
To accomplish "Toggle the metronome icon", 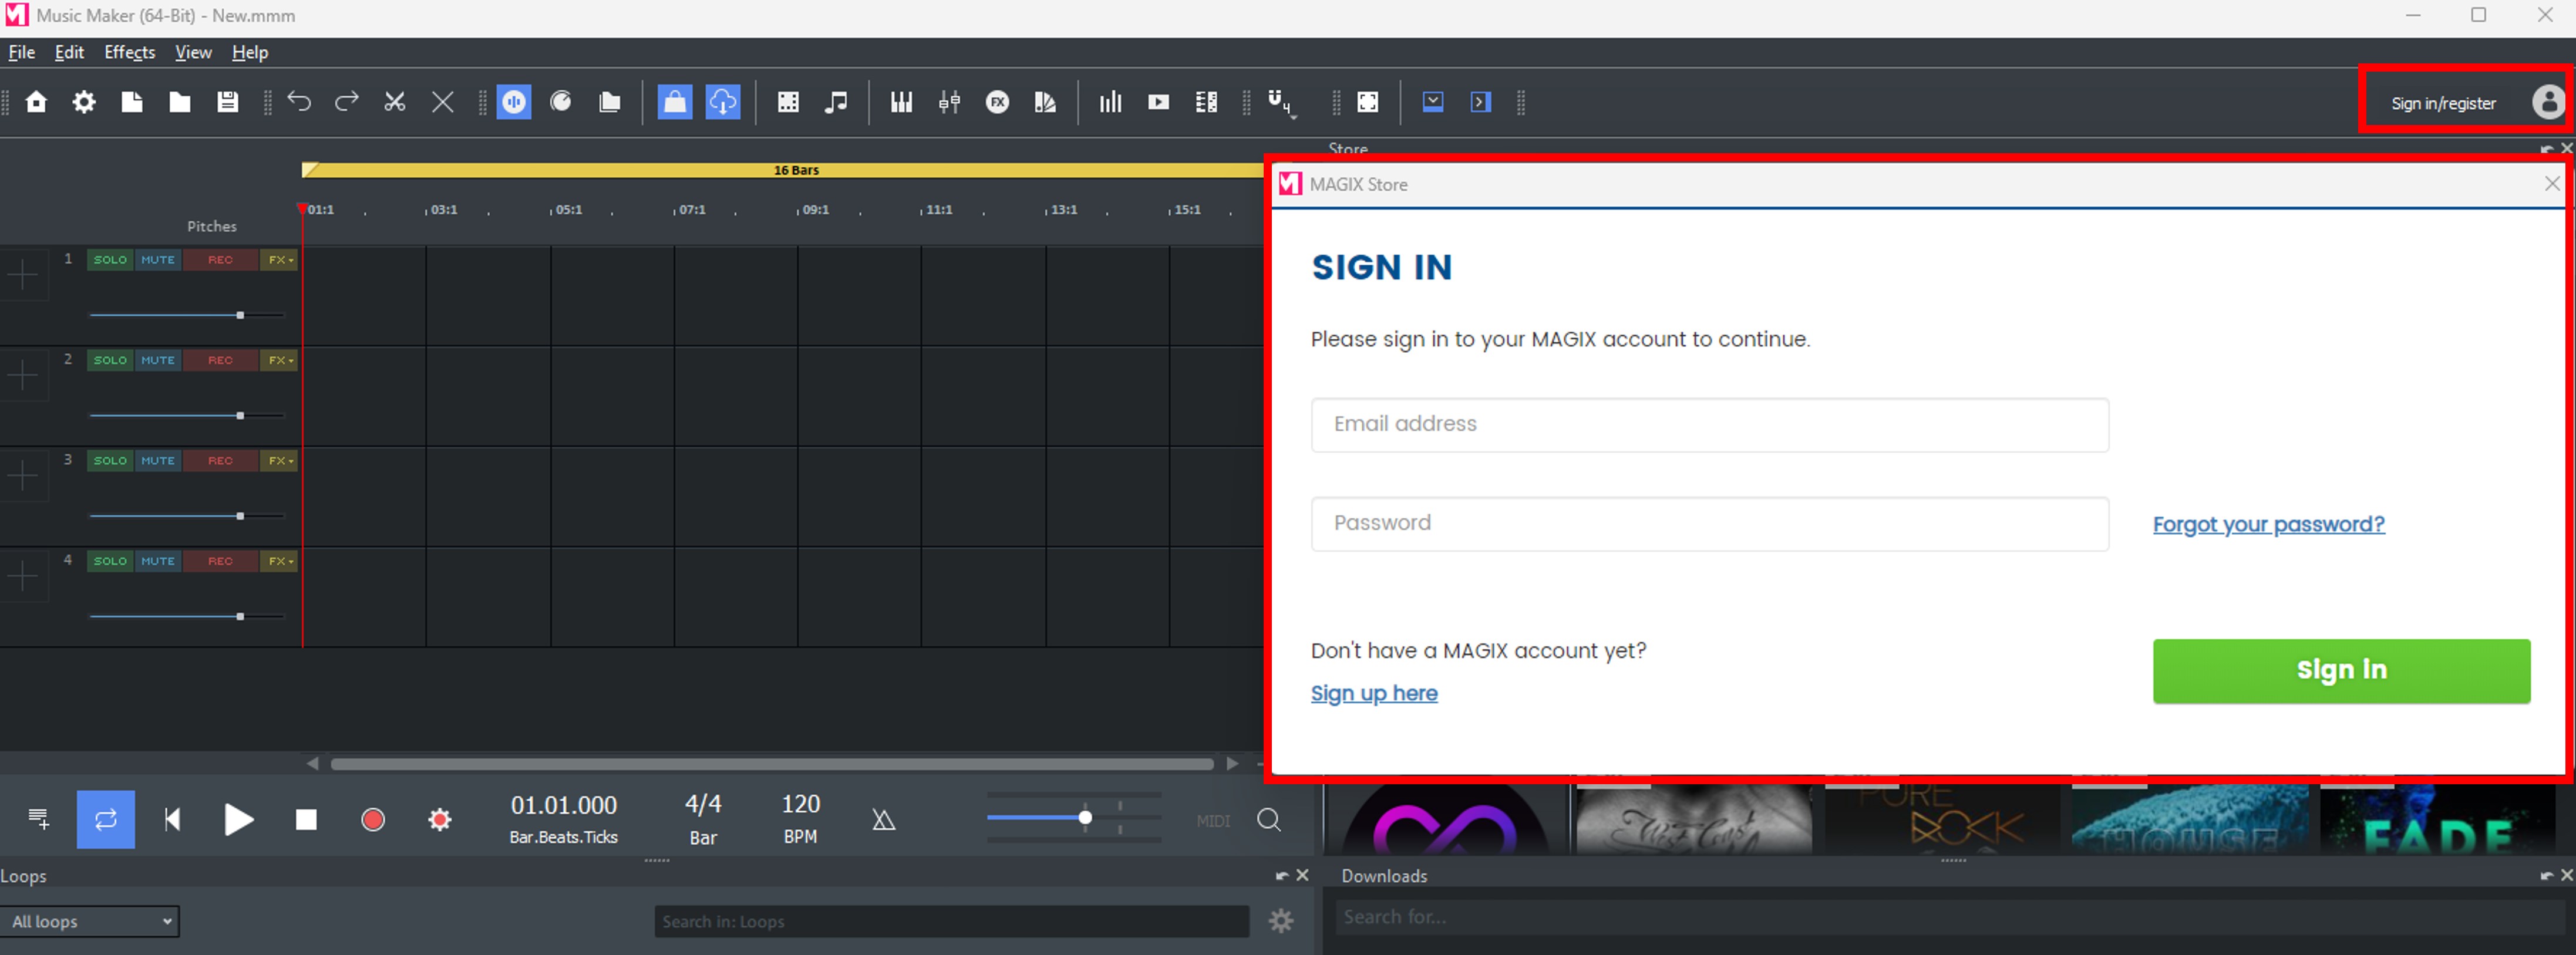I will [883, 820].
